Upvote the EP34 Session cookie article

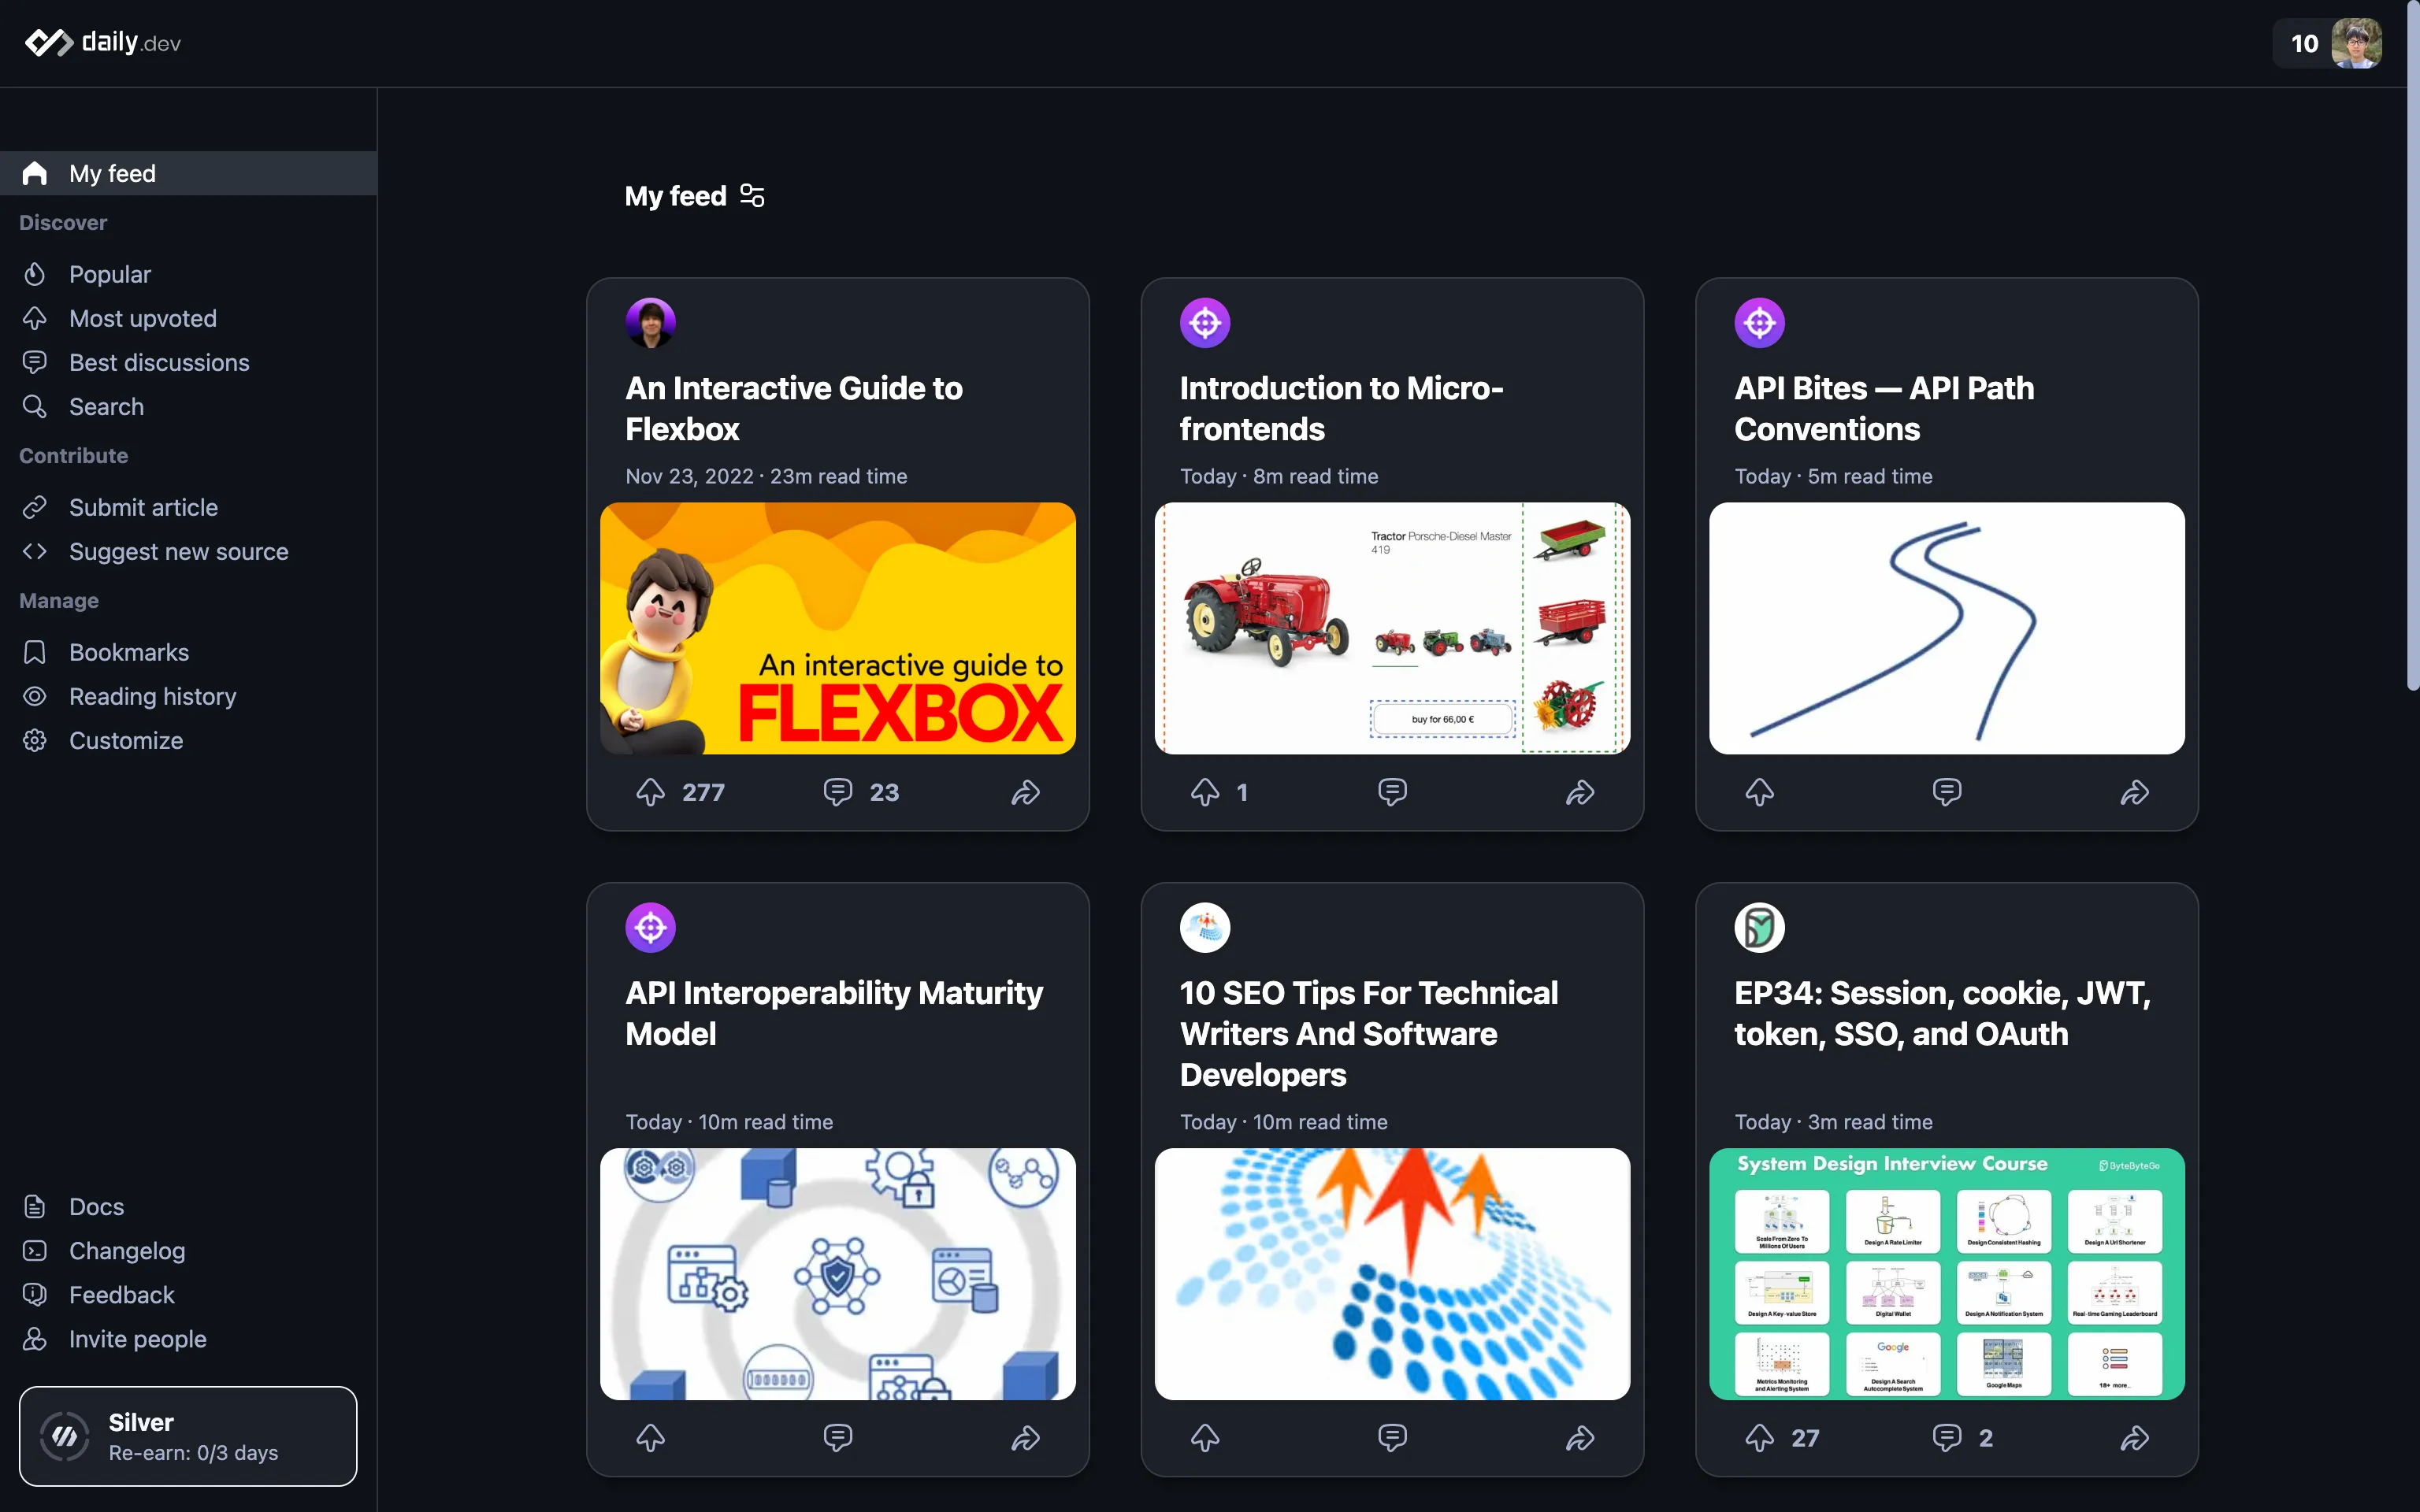click(x=1759, y=1437)
